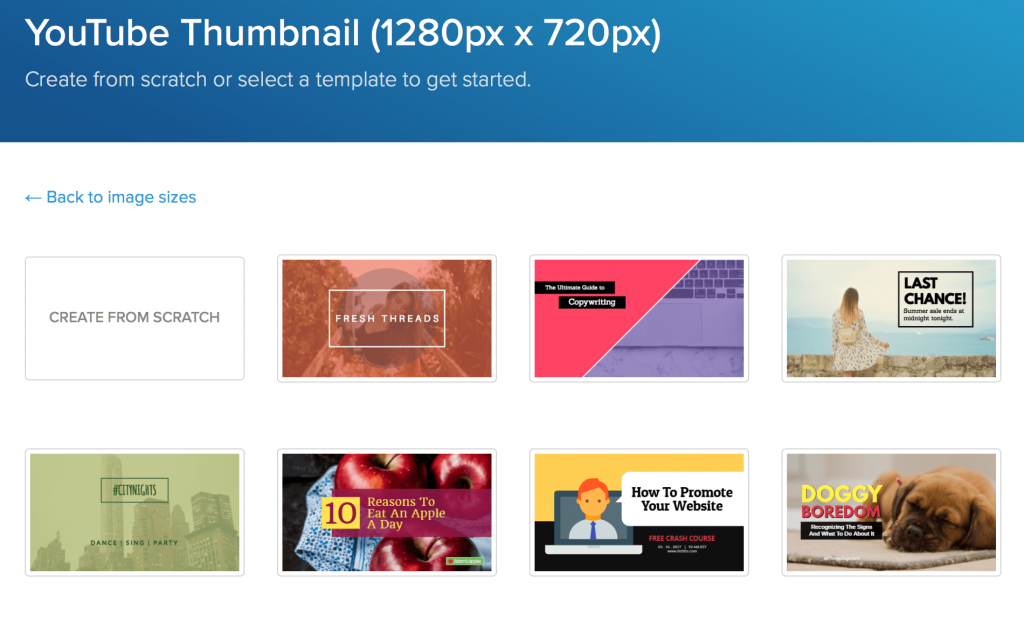Open the 10 Reasons To Eat An Apple template

pyautogui.click(x=387, y=512)
